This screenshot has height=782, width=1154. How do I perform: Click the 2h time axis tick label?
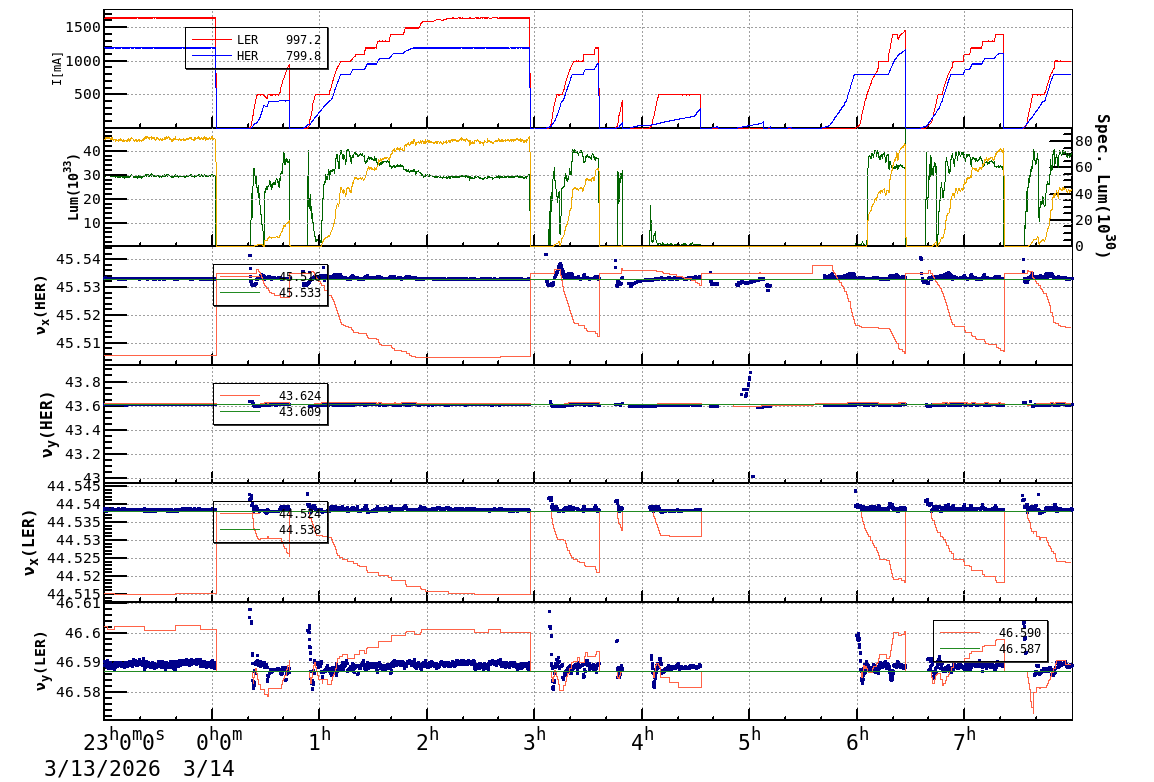click(427, 741)
